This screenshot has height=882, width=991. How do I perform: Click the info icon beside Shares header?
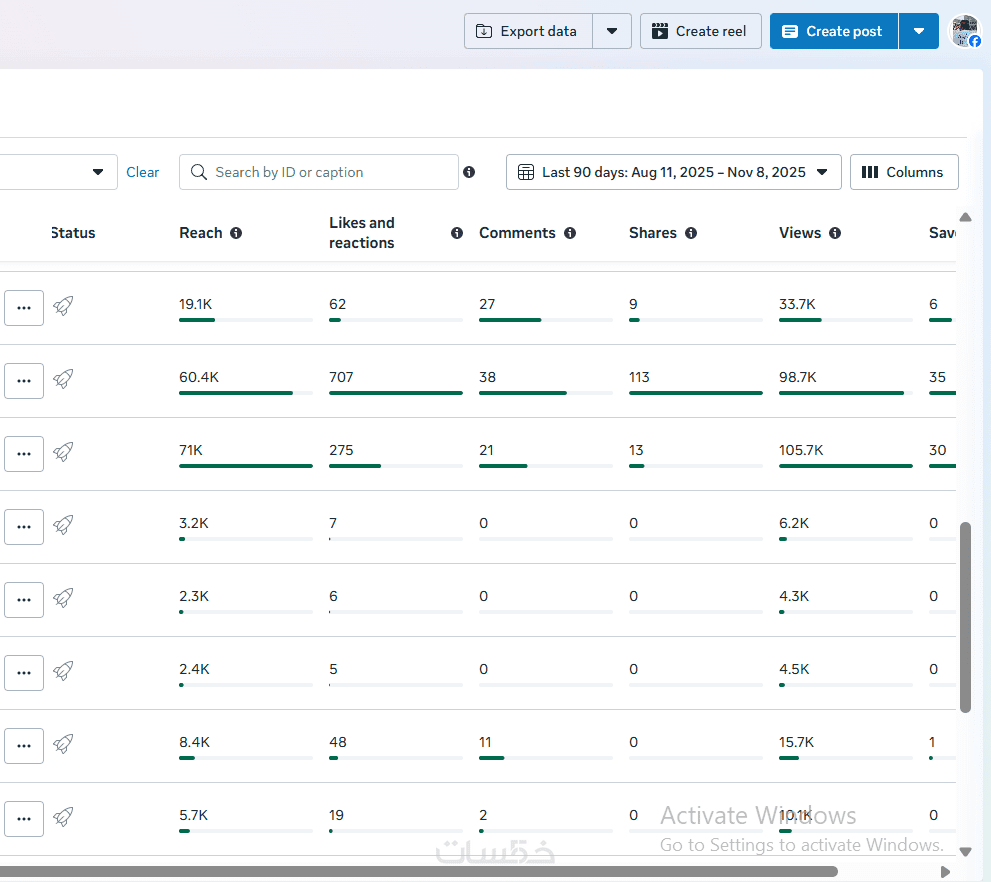coord(691,233)
